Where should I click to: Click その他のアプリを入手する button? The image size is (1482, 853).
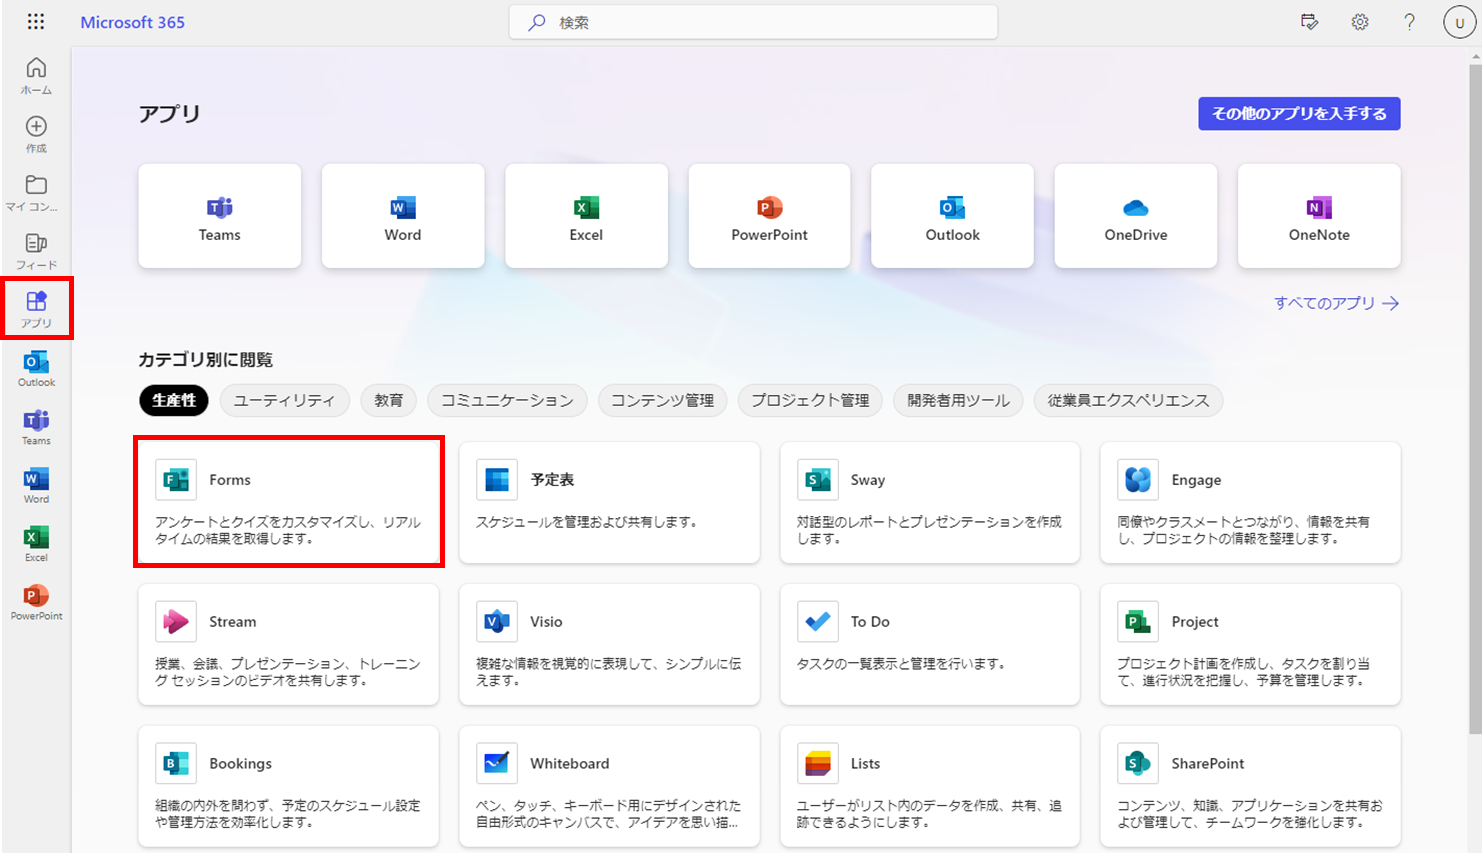[1299, 114]
